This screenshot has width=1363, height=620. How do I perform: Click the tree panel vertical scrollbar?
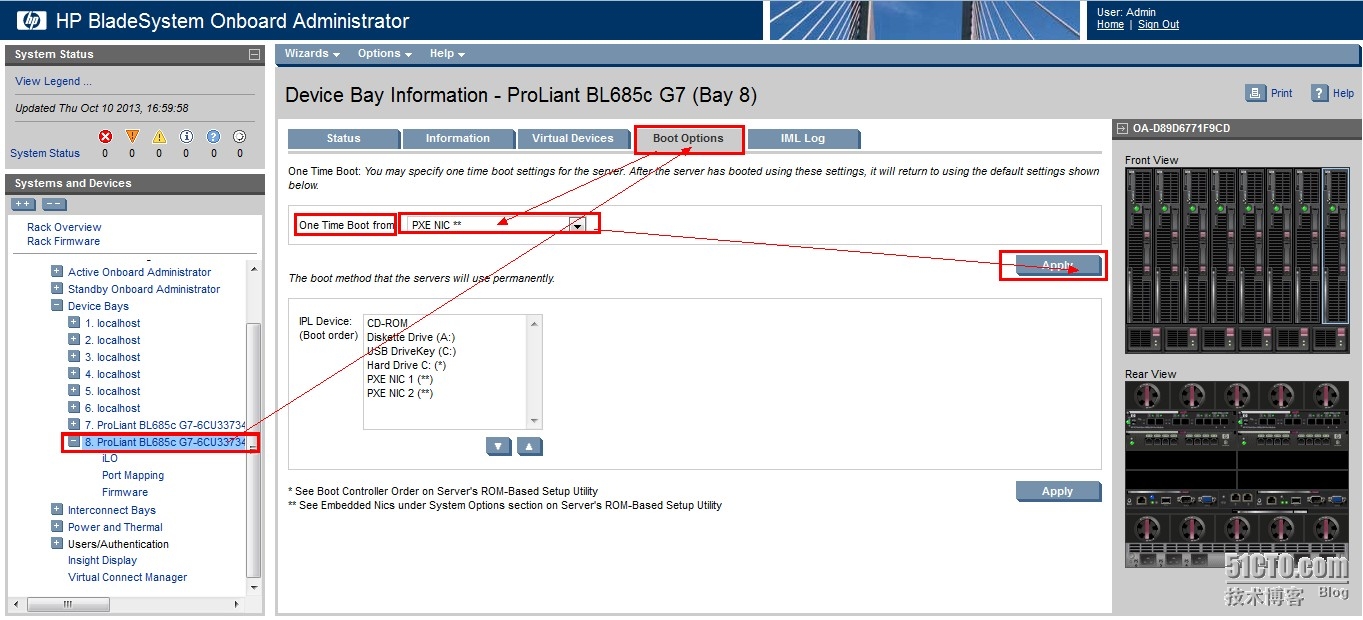click(254, 427)
